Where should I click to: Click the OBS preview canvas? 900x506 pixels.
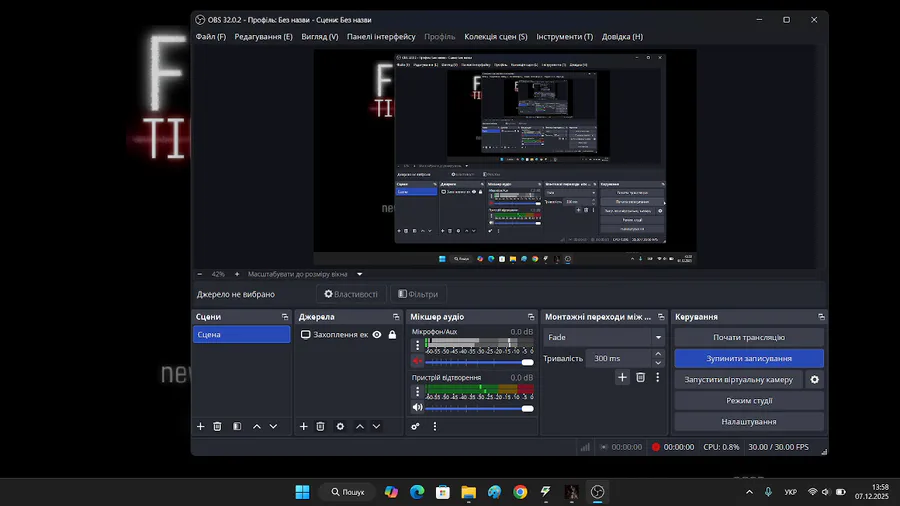coord(505,157)
